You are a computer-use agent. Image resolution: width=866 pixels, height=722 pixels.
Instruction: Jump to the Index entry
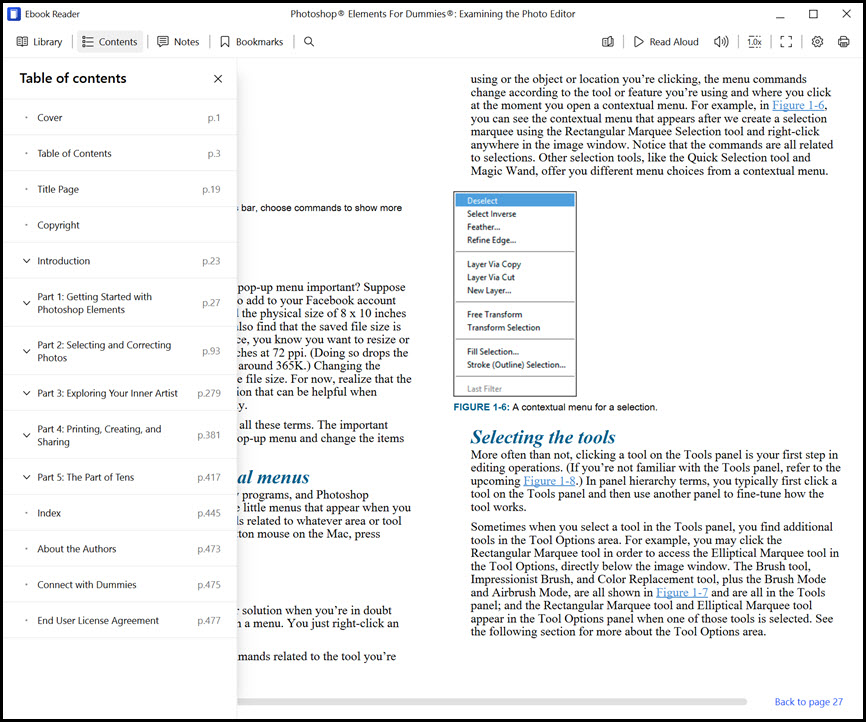[120, 513]
